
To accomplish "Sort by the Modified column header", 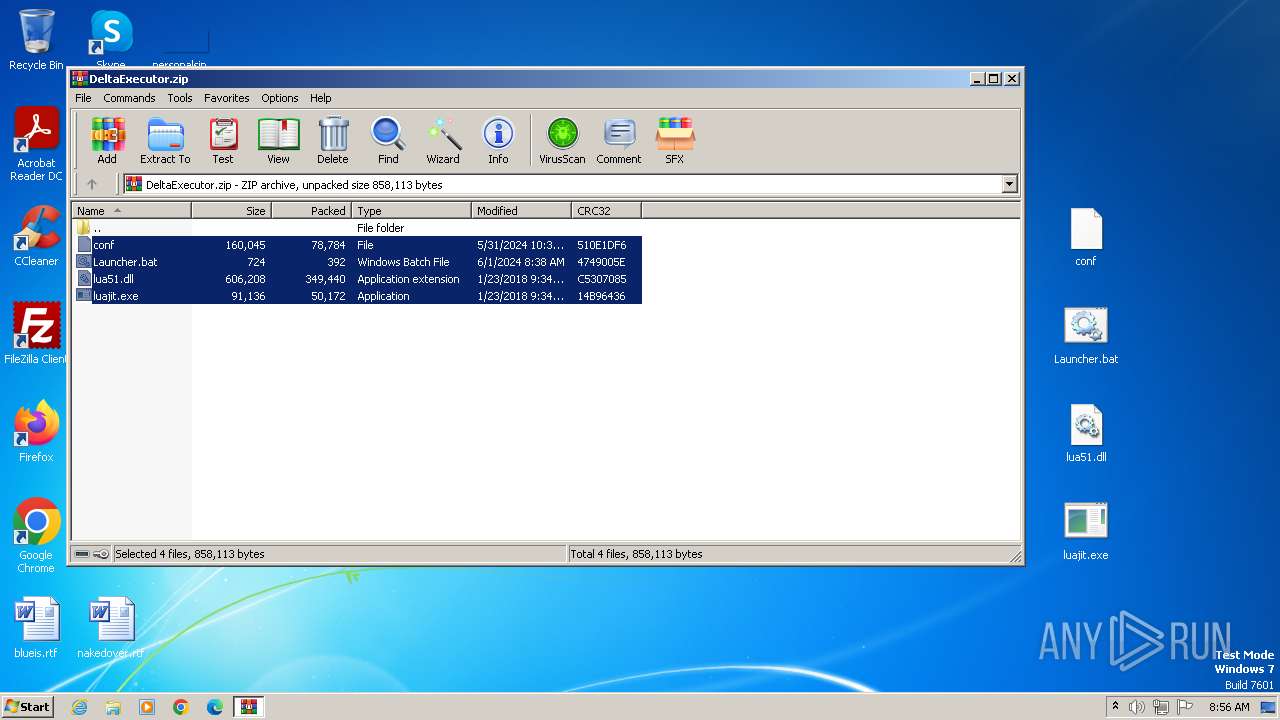I will click(521, 211).
